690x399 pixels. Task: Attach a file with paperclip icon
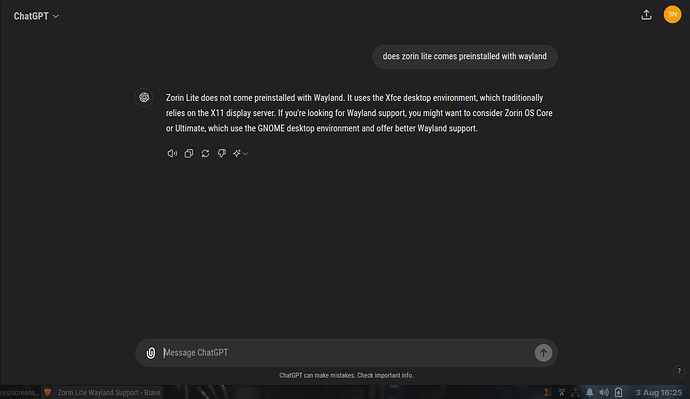(151, 353)
